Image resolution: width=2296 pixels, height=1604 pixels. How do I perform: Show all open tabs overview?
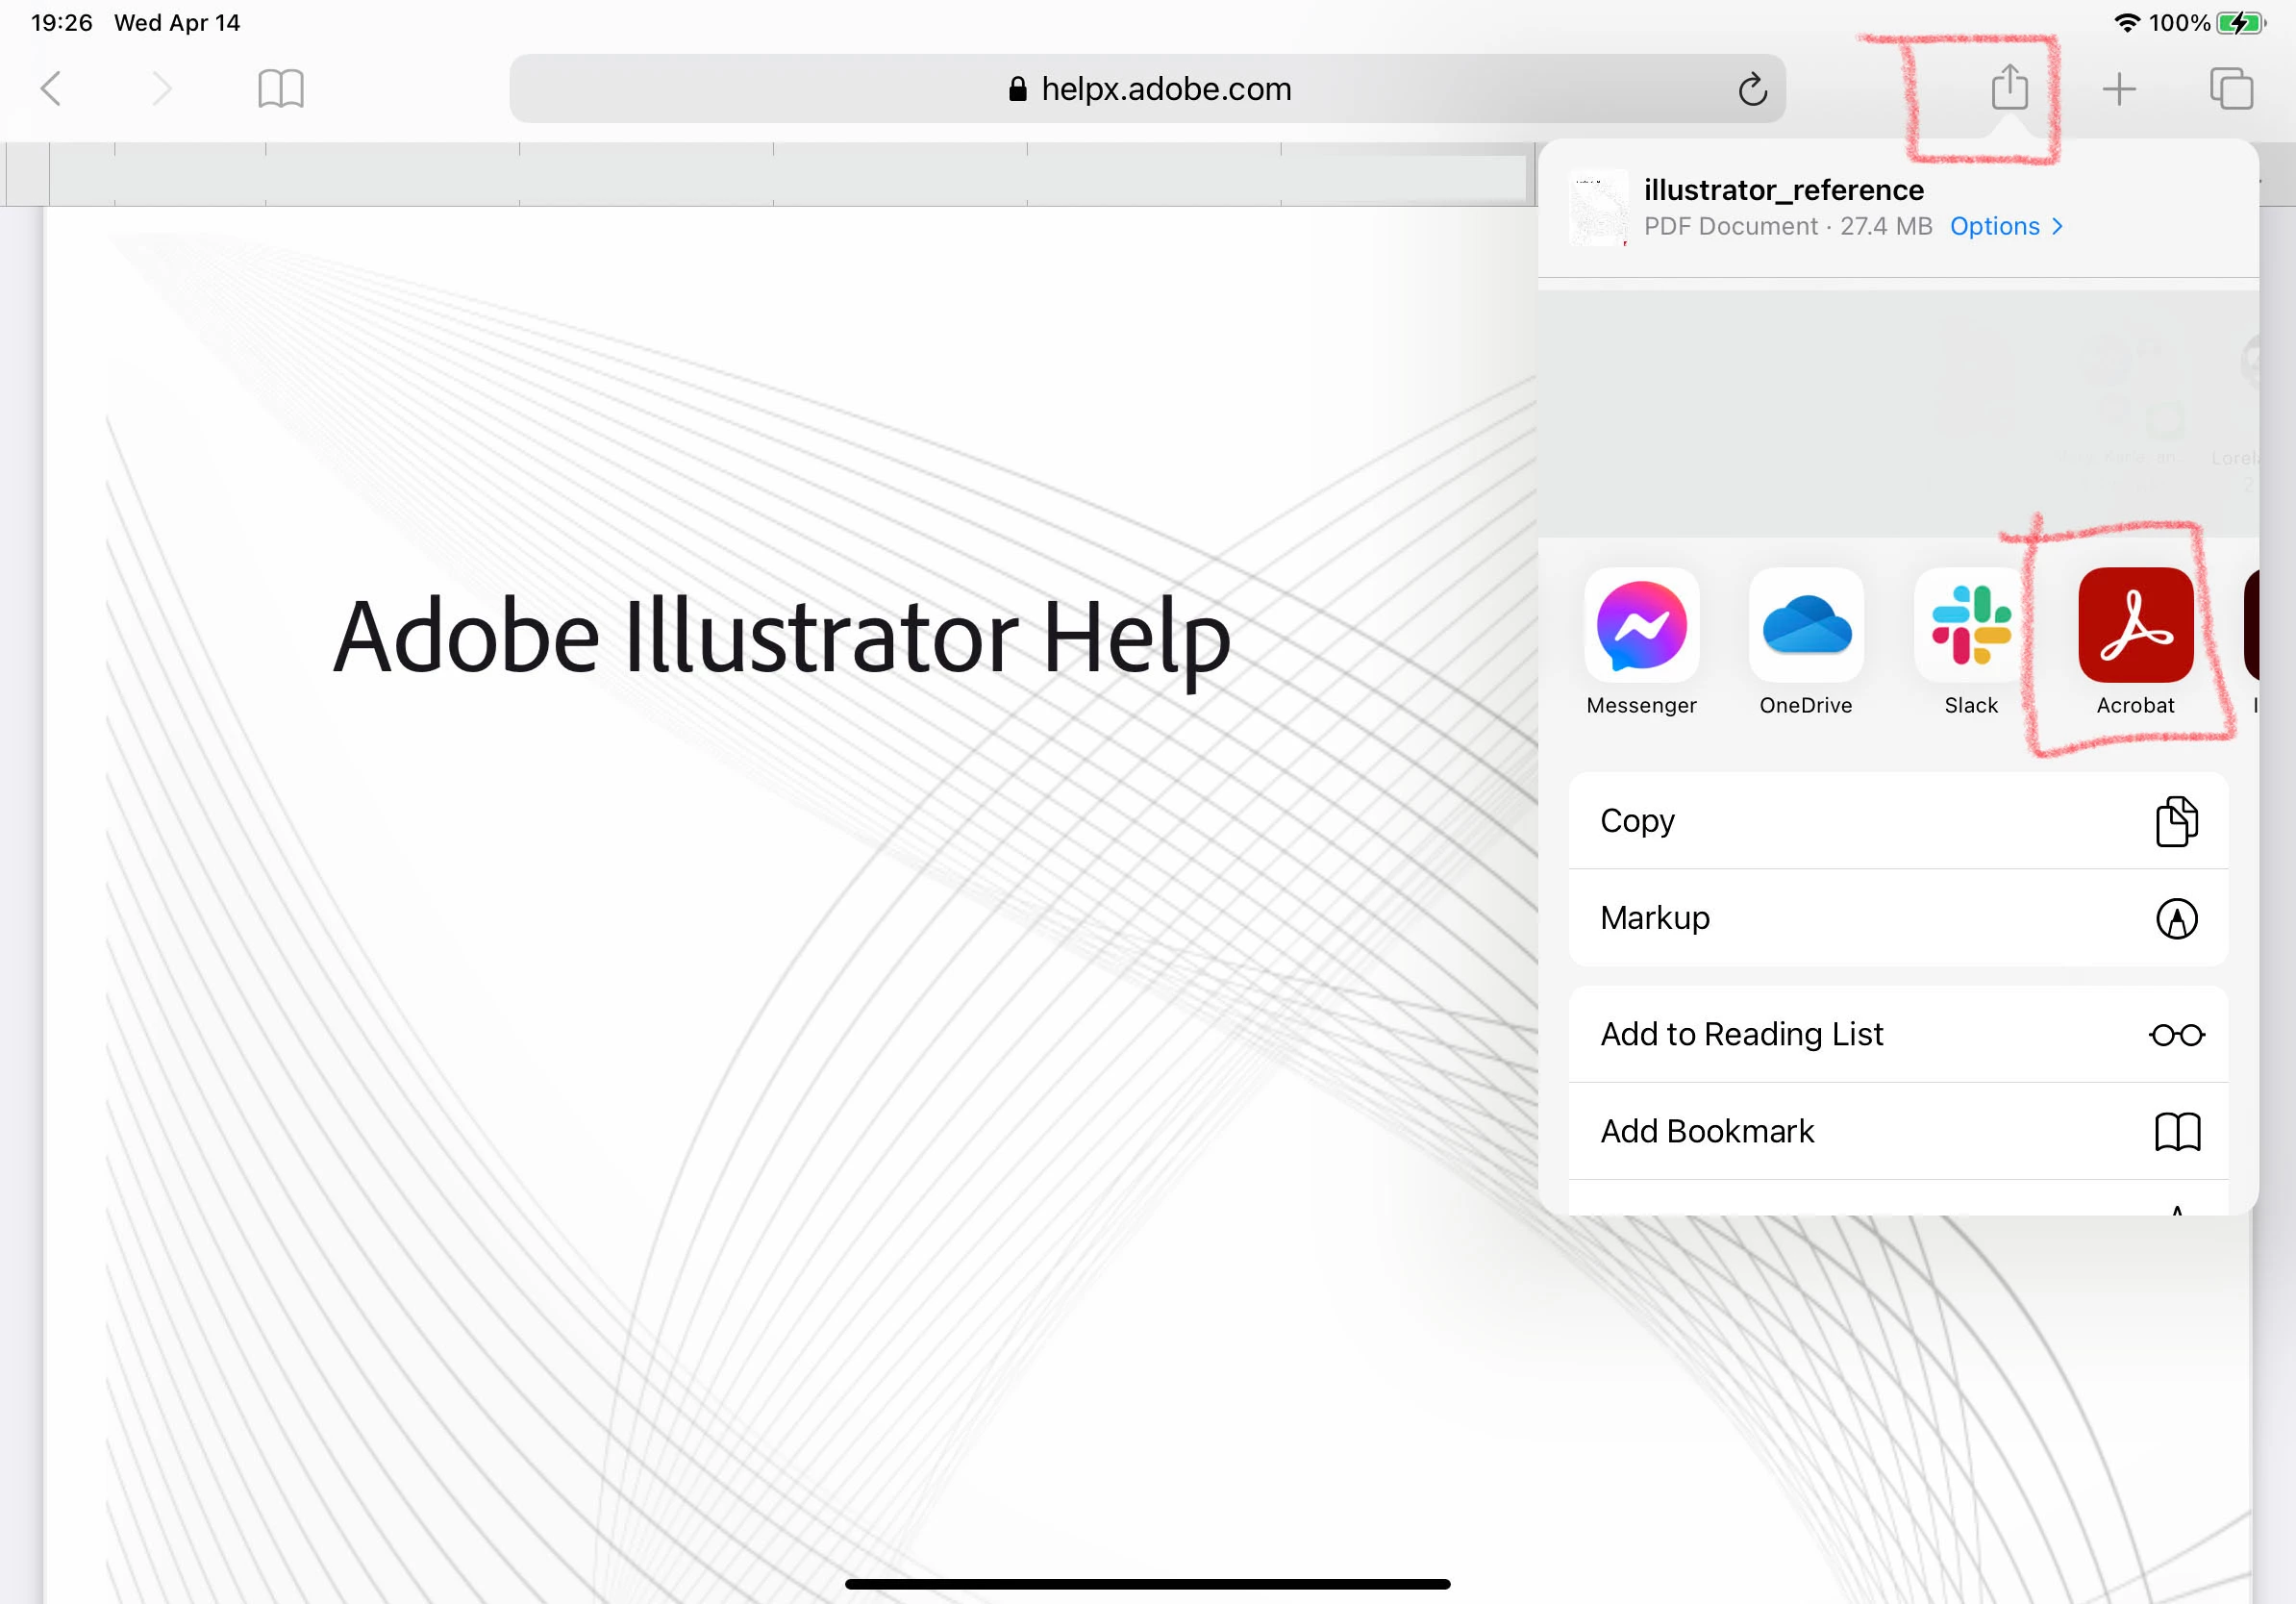[2230, 89]
